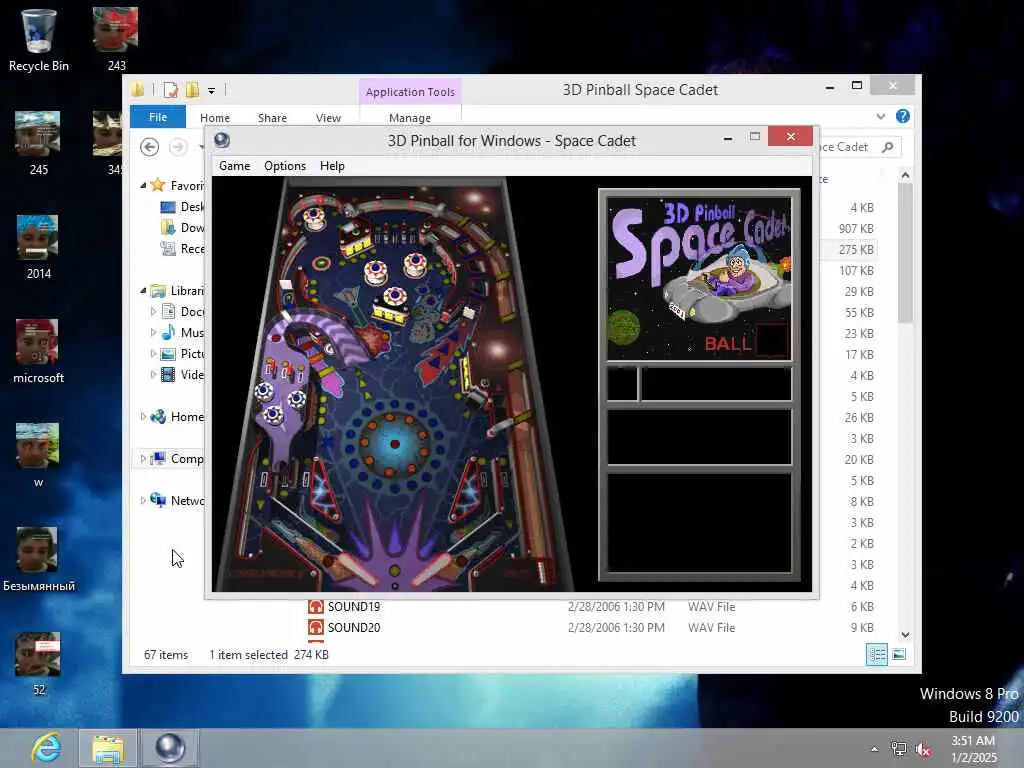Click the Explorer scrollbar up arrow
1024x768 pixels.
coord(905,174)
